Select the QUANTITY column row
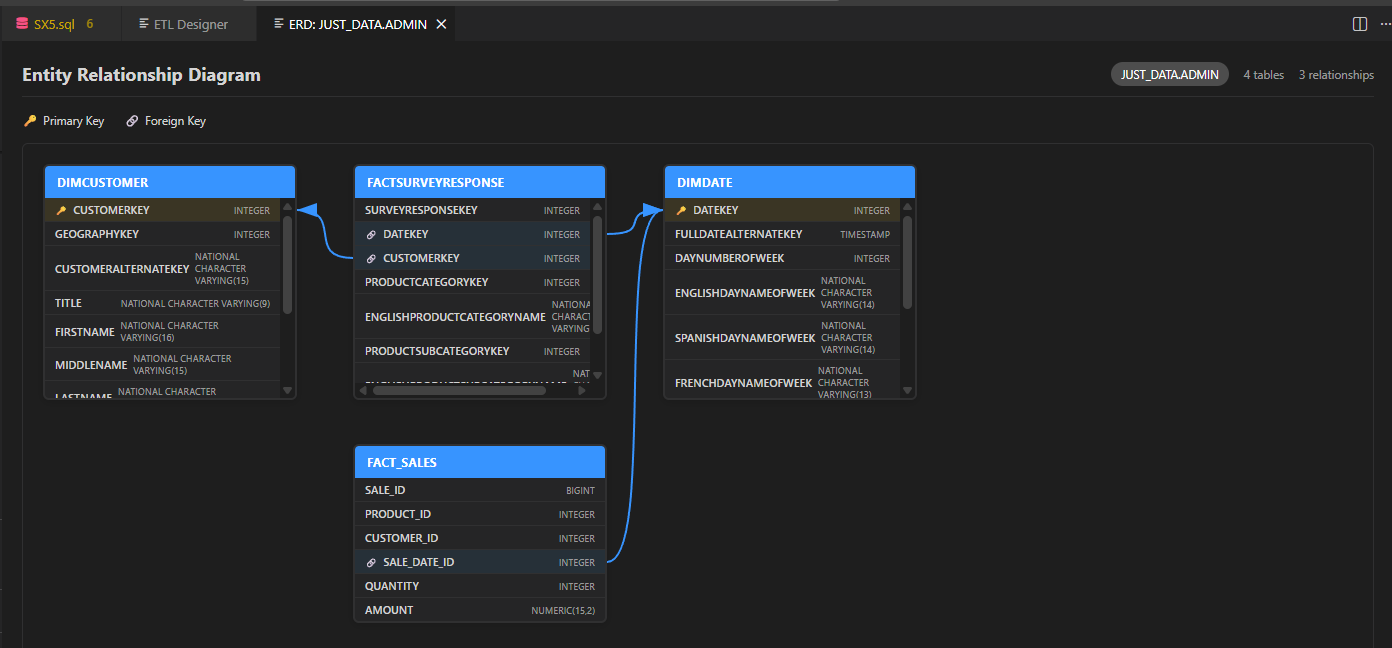This screenshot has height=648, width=1392. (480, 587)
